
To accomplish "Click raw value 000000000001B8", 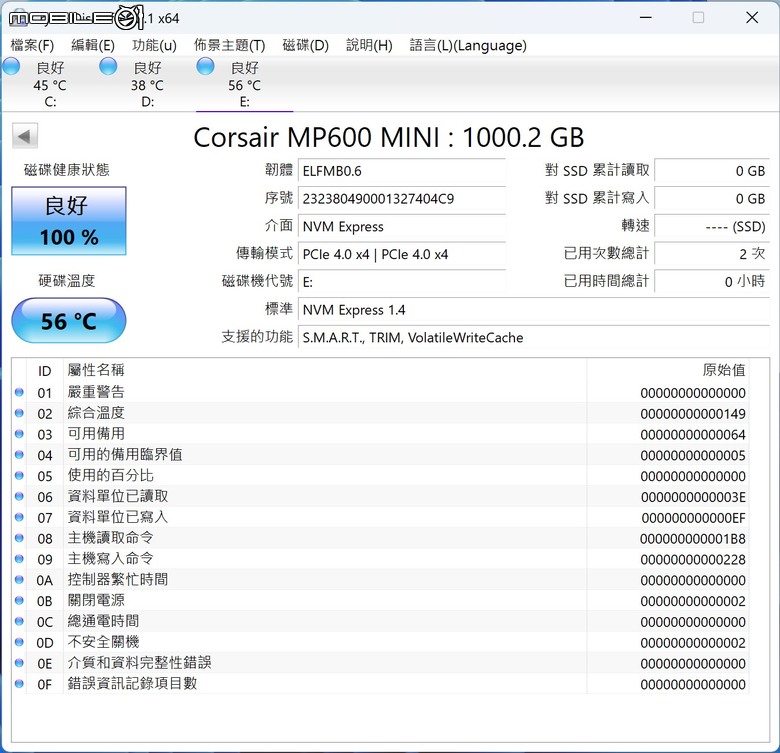I will [693, 539].
